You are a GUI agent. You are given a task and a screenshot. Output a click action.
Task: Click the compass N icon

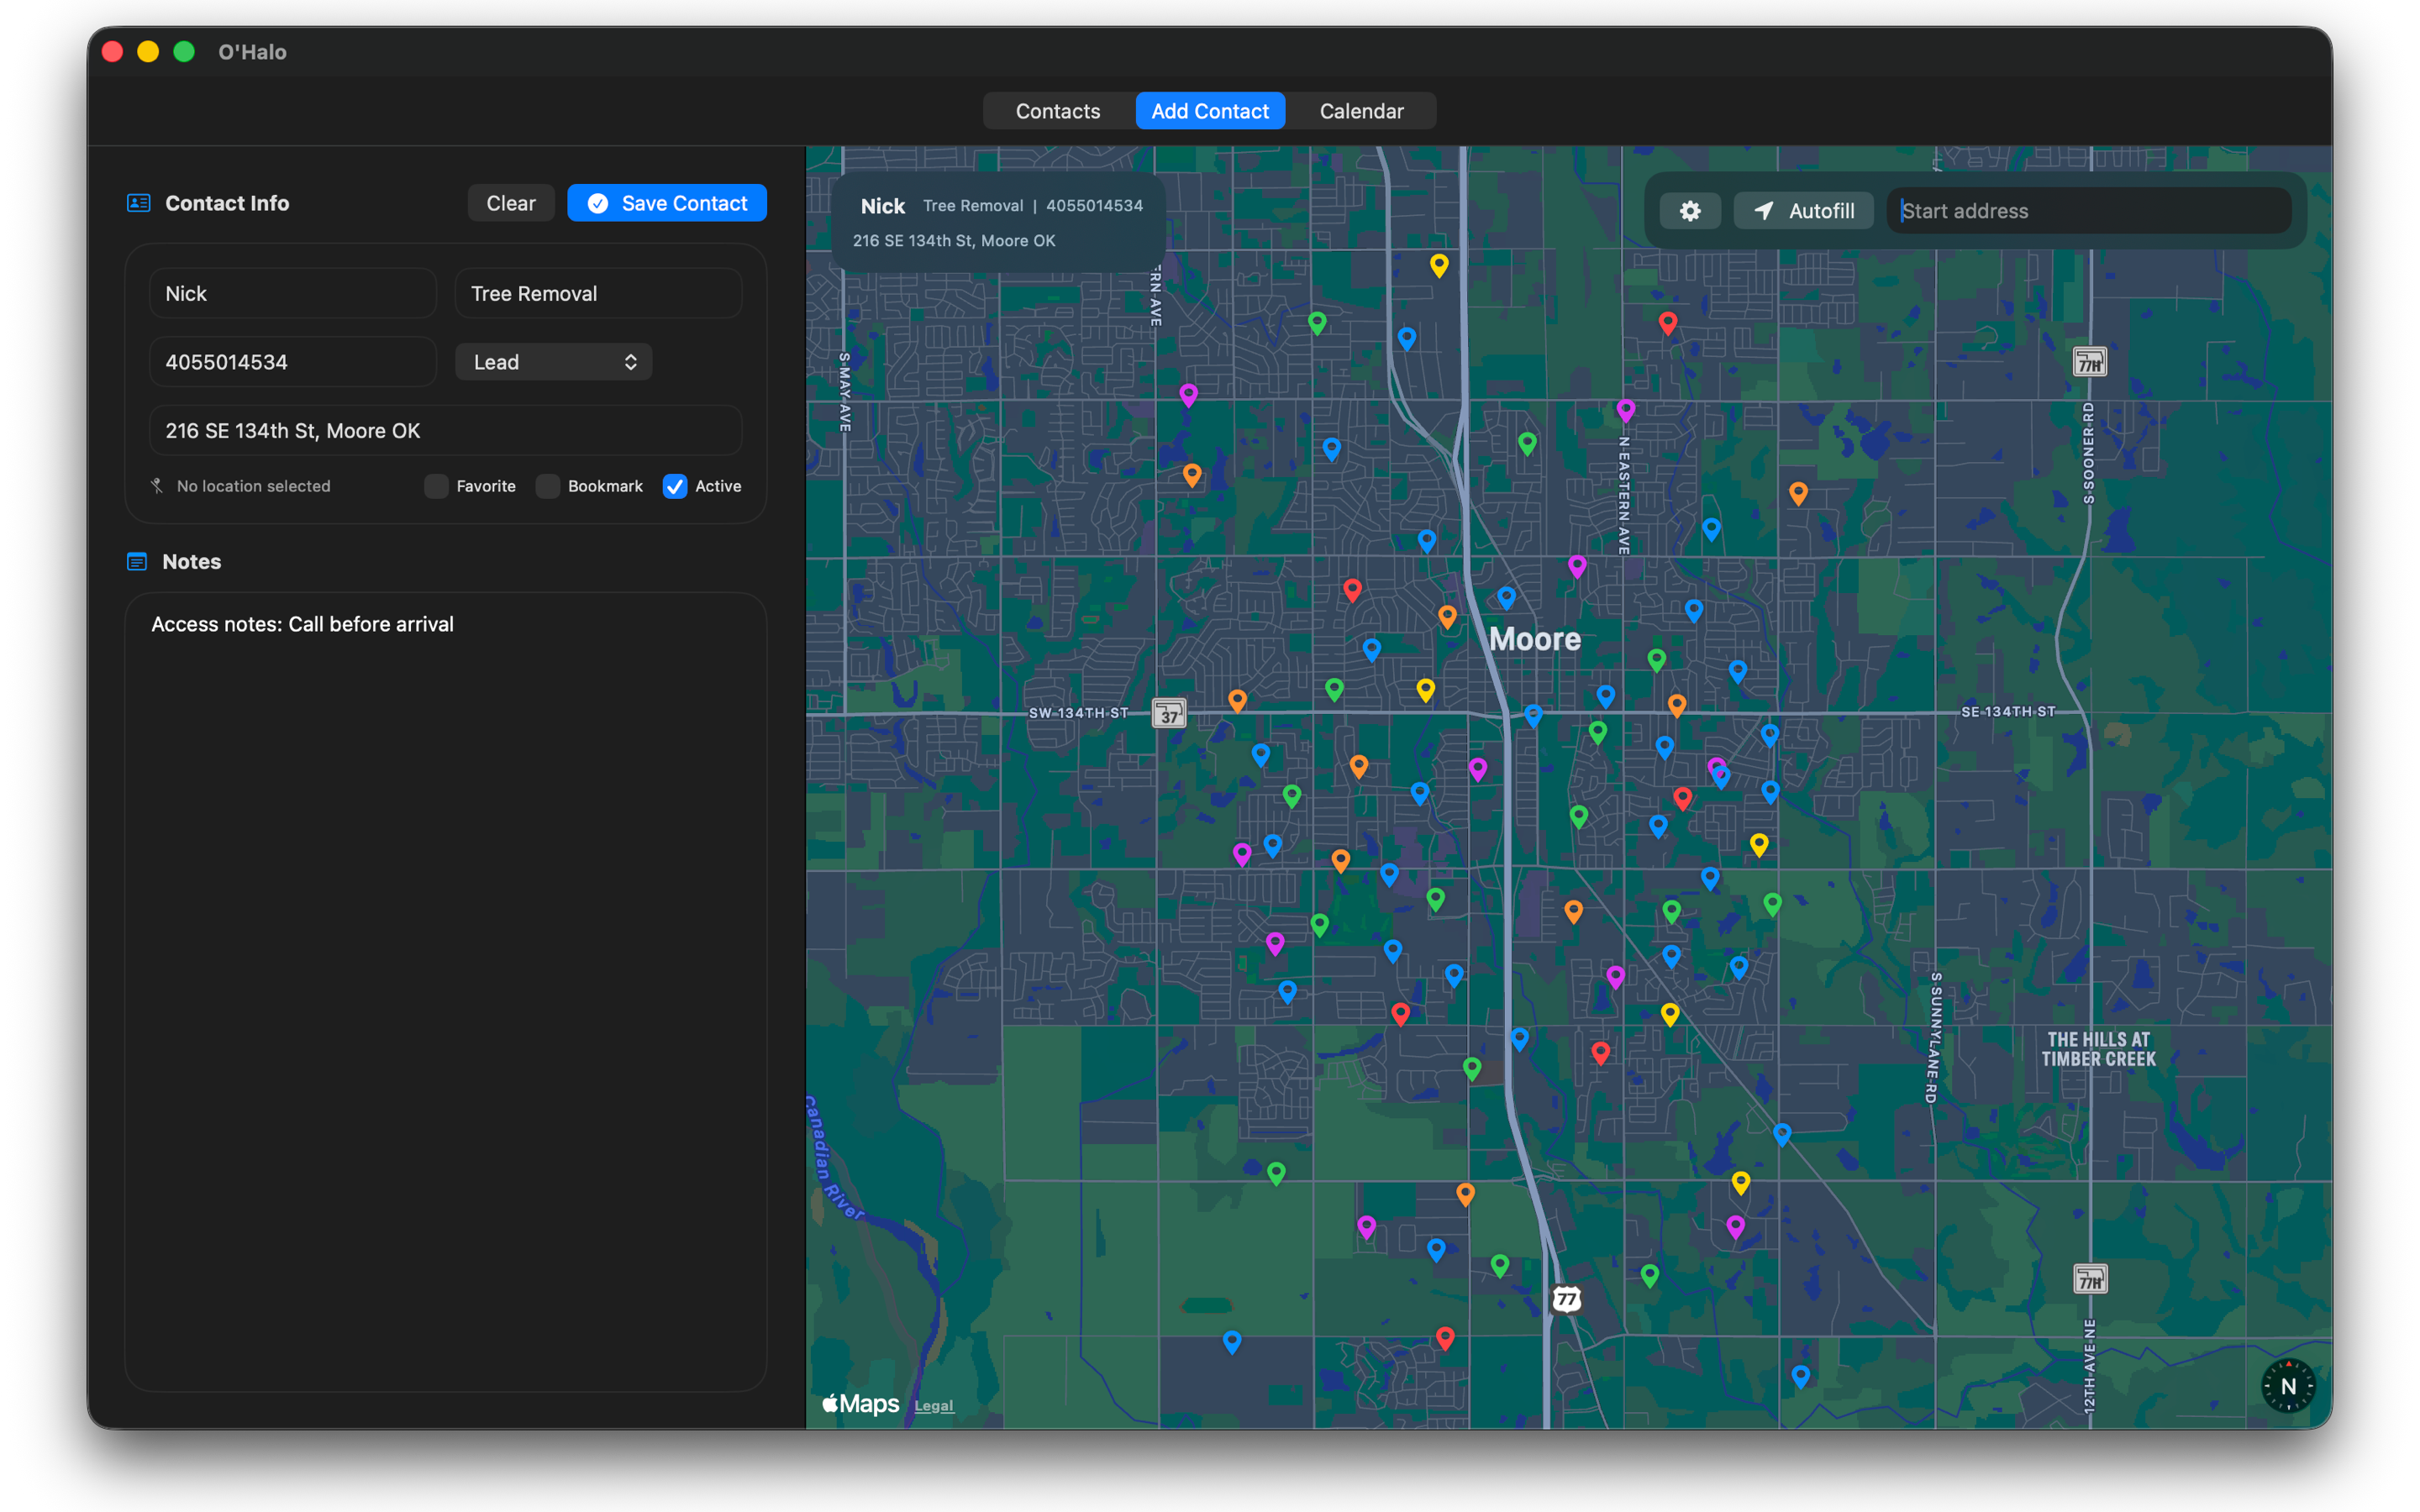(2288, 1386)
